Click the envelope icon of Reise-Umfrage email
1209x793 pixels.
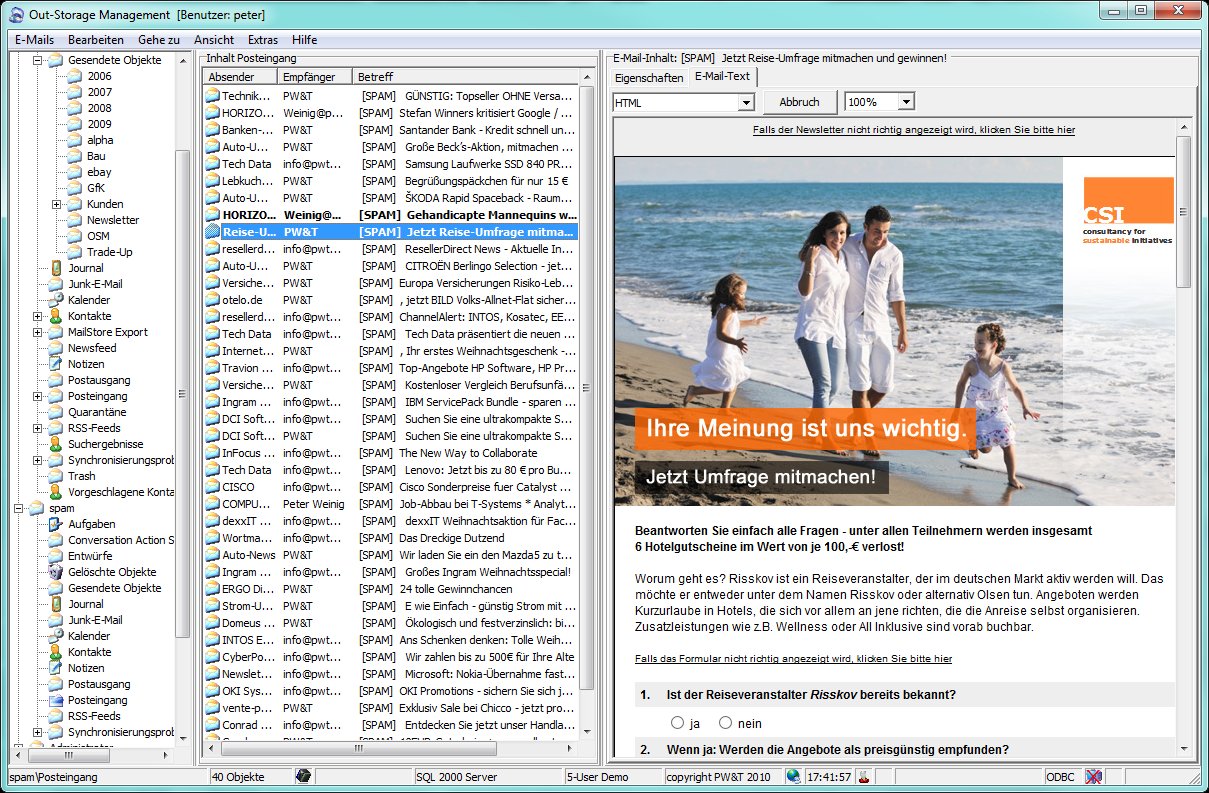(212, 232)
